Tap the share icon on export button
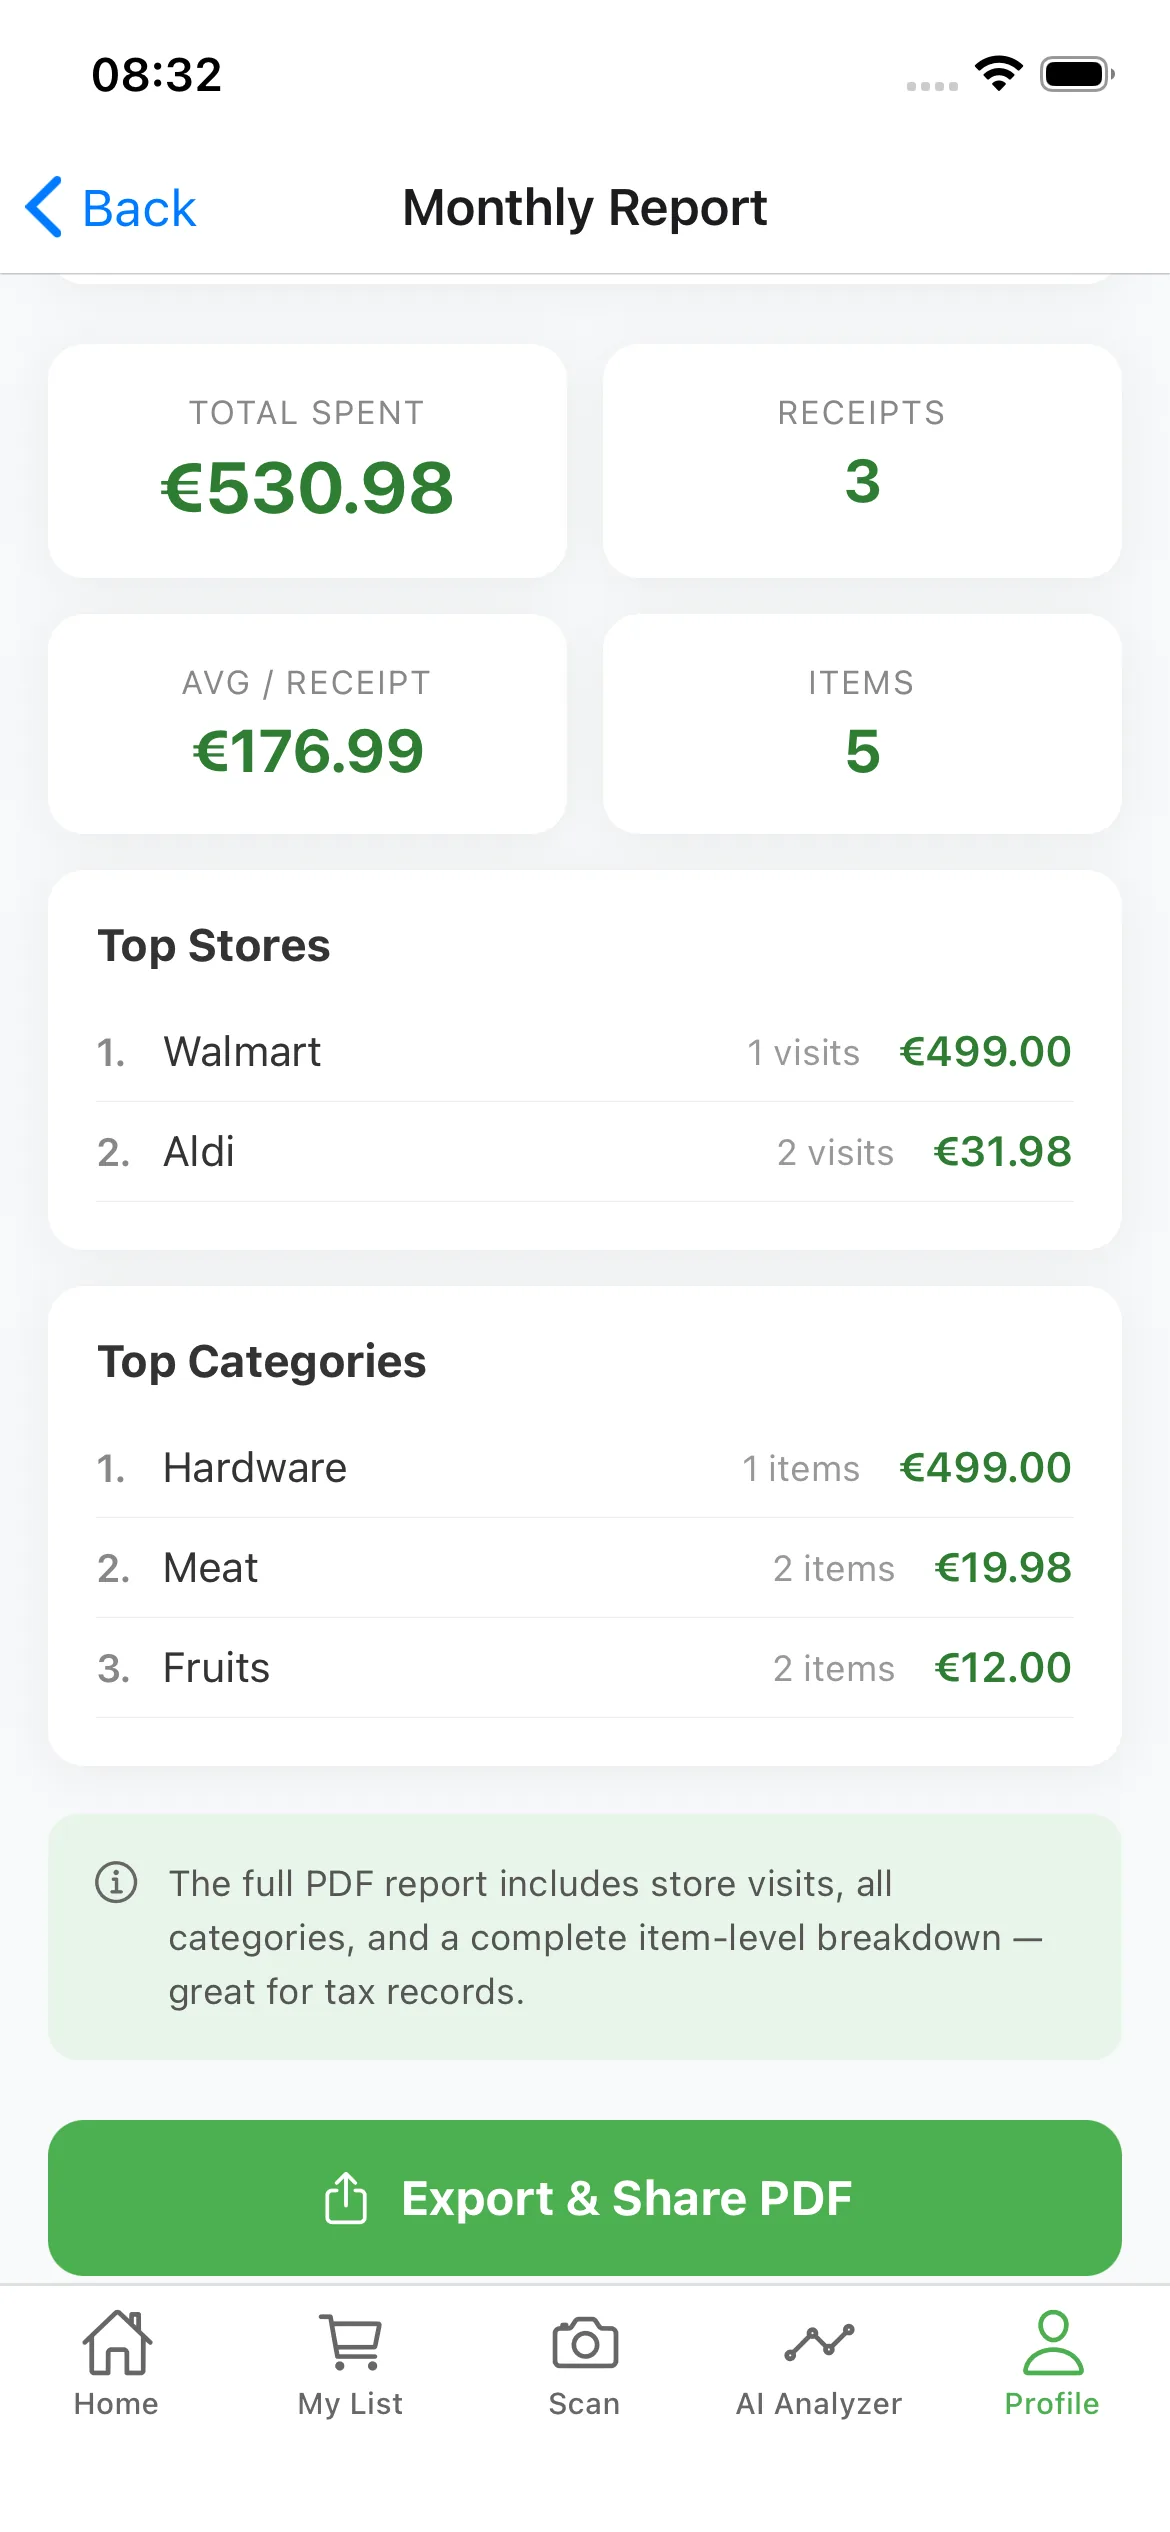This screenshot has height=2532, width=1170. [346, 2198]
